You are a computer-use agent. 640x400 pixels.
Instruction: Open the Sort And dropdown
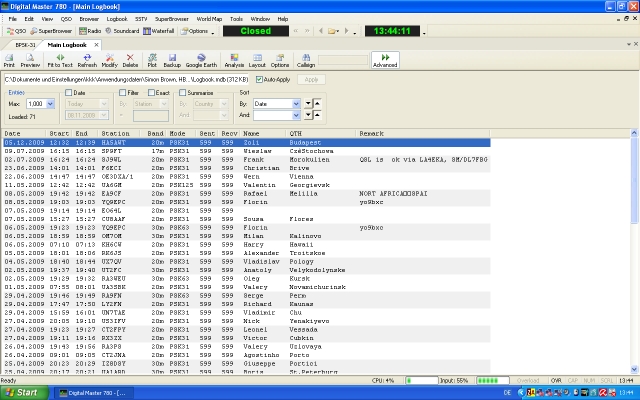coord(296,115)
